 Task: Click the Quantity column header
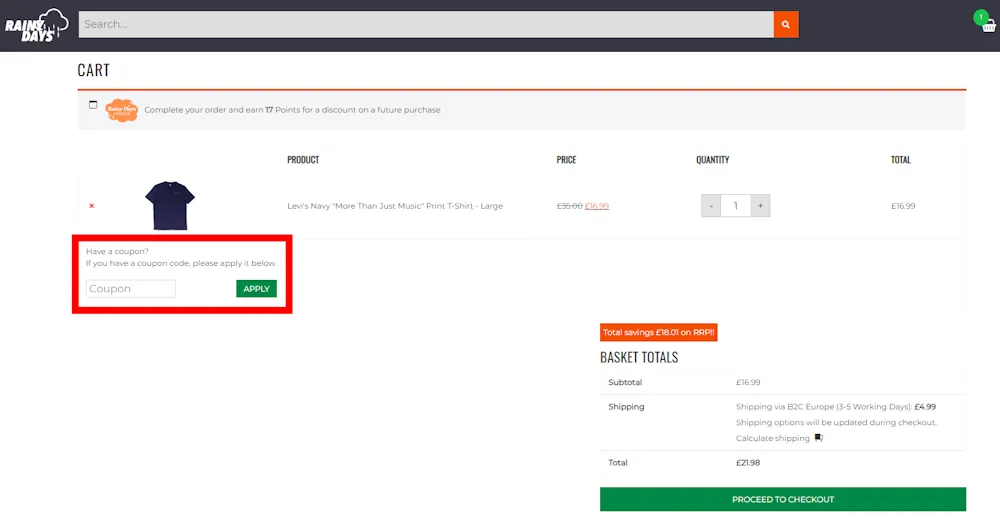[x=712, y=160]
